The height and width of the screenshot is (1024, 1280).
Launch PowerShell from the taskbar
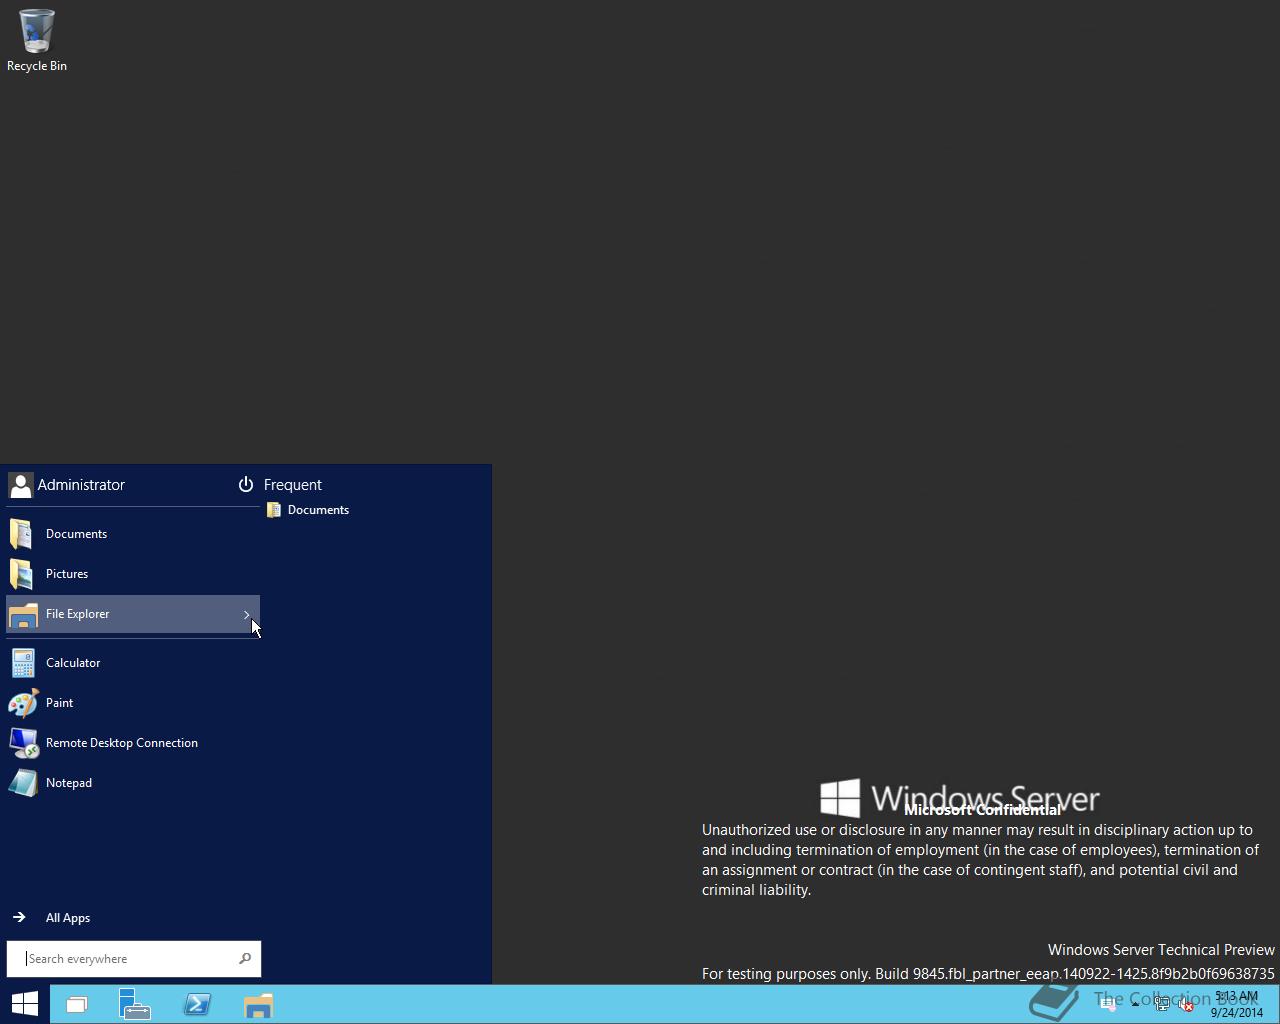coord(197,1004)
